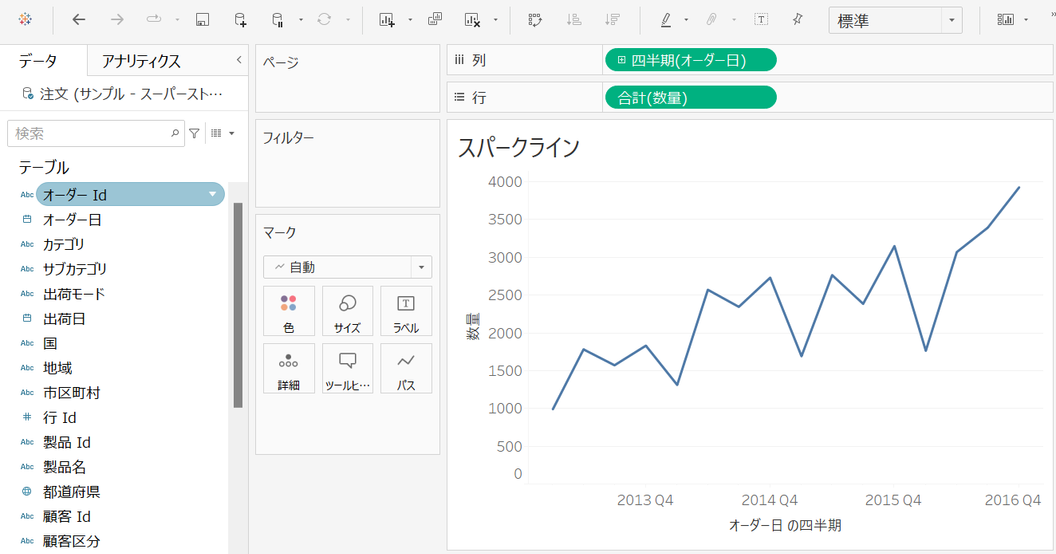Click the filter icon beside search box

click(194, 133)
